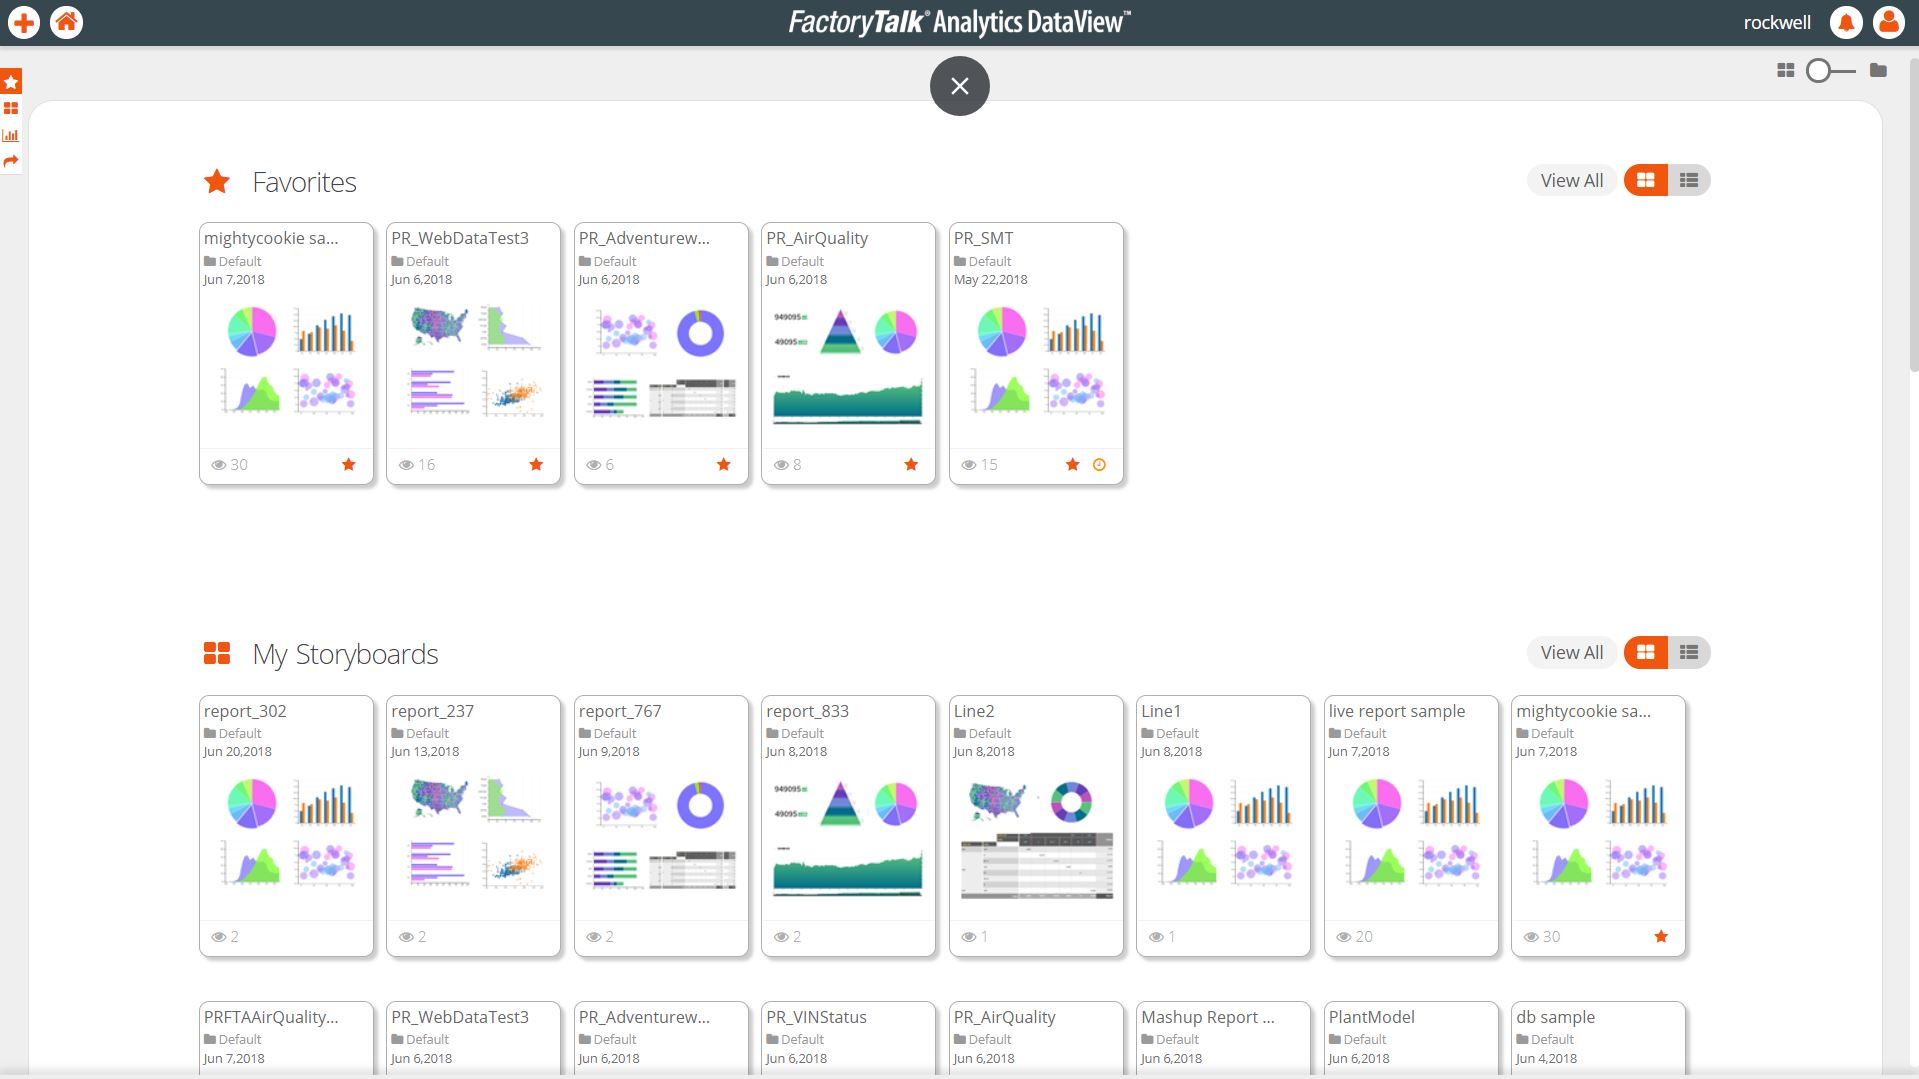Open report_237 storyboard thumbnail
1919x1079 pixels.
[x=474, y=833]
